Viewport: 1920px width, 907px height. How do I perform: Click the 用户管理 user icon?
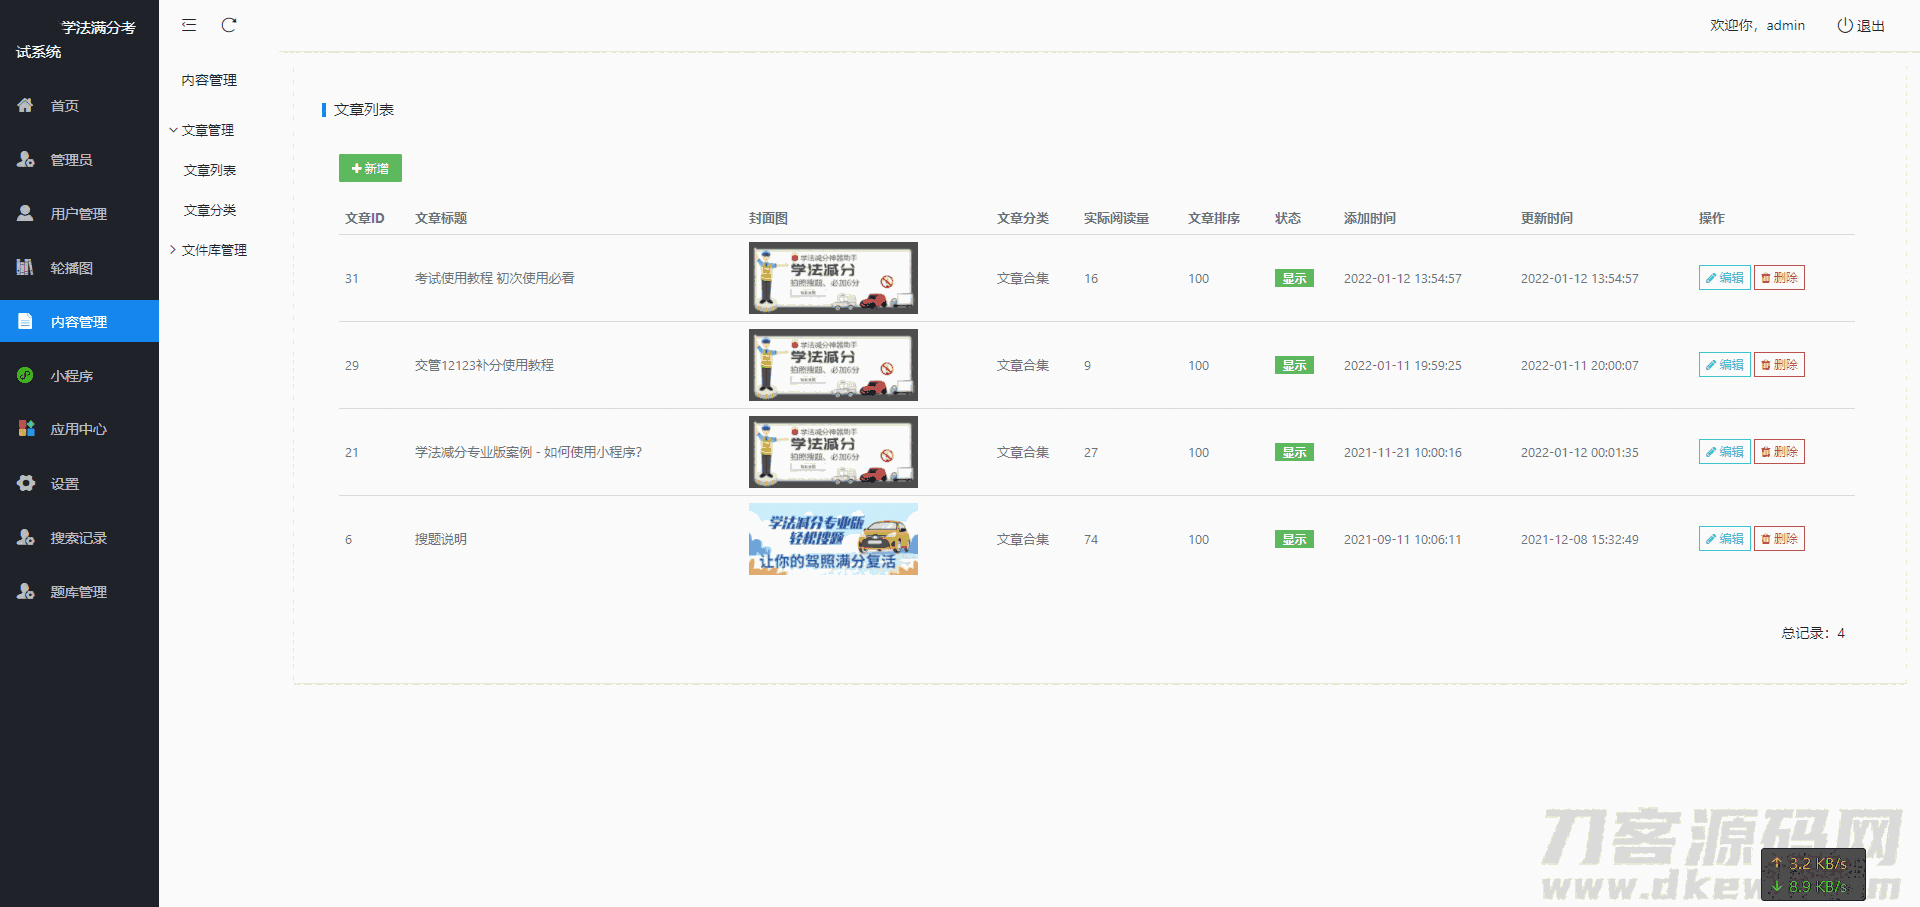[25, 213]
